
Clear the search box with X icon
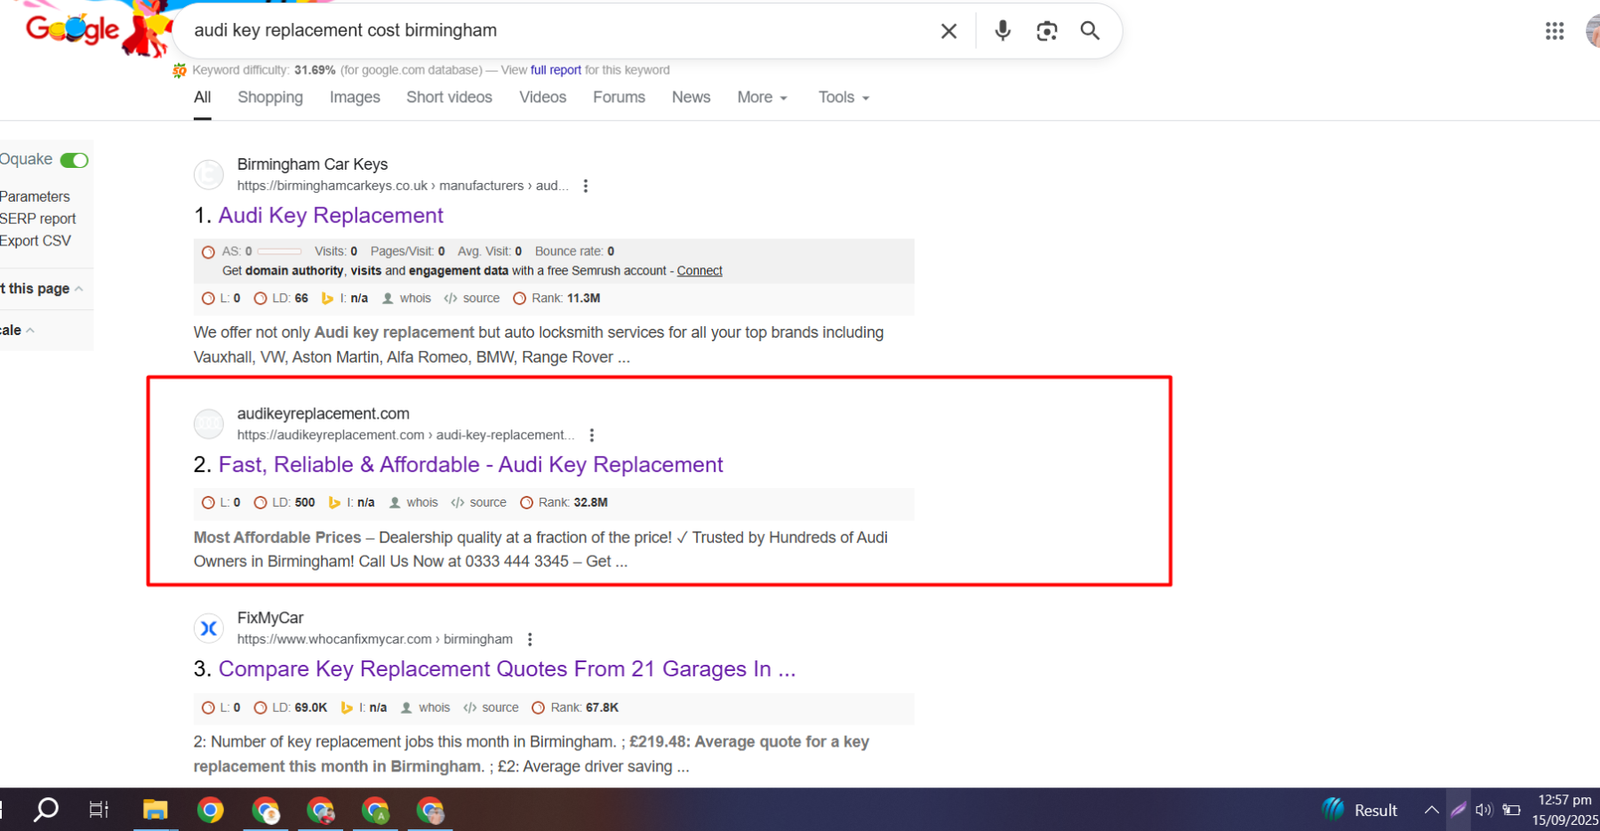(x=948, y=31)
